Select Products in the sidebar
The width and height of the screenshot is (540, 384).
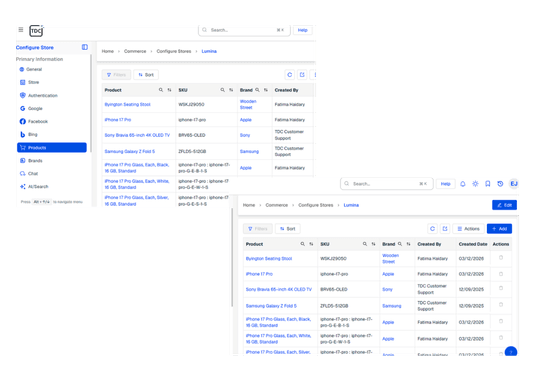point(52,147)
